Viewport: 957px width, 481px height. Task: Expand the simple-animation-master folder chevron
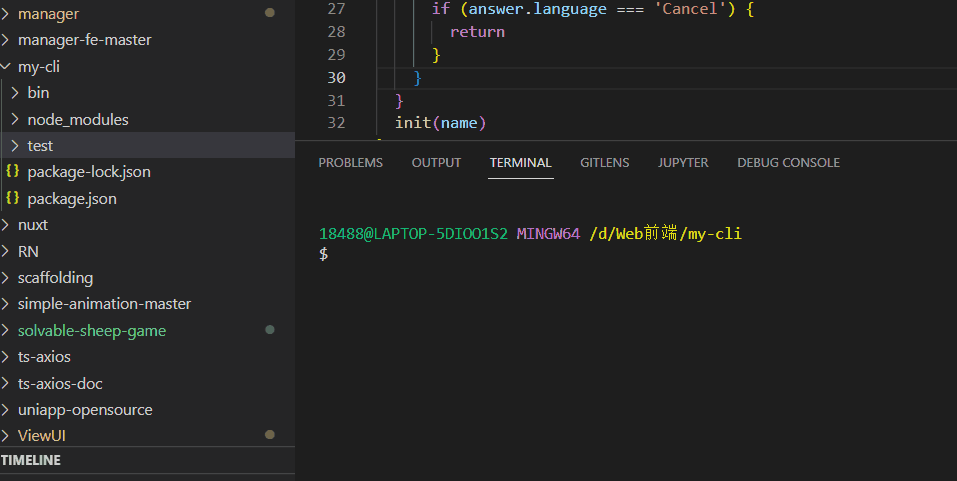point(5,303)
